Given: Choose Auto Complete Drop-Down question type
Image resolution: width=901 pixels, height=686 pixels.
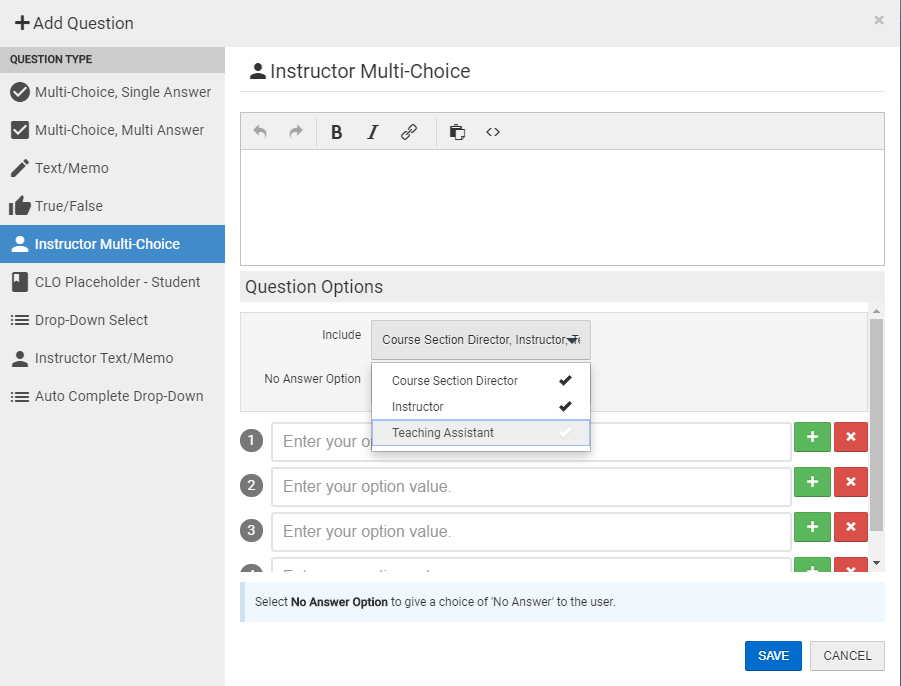Looking at the screenshot, I should coord(112,396).
